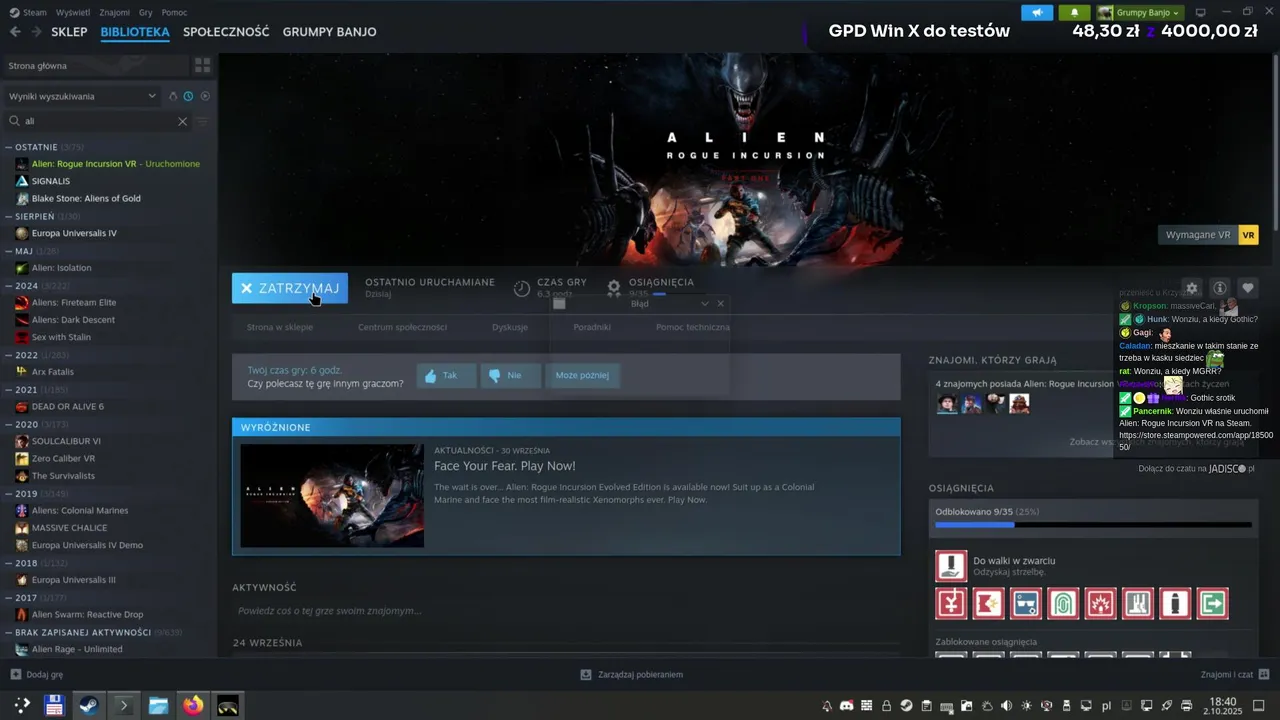The height and width of the screenshot is (720, 1280).
Task: Open Poradniki link
Action: (592, 327)
